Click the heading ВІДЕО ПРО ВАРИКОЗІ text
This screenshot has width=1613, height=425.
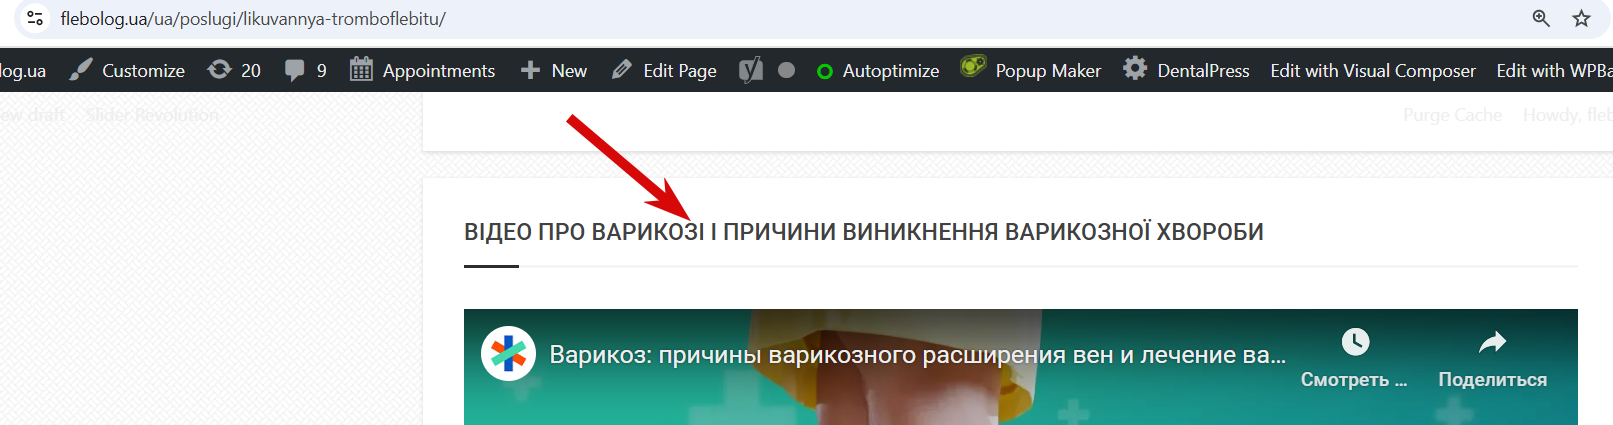click(584, 232)
